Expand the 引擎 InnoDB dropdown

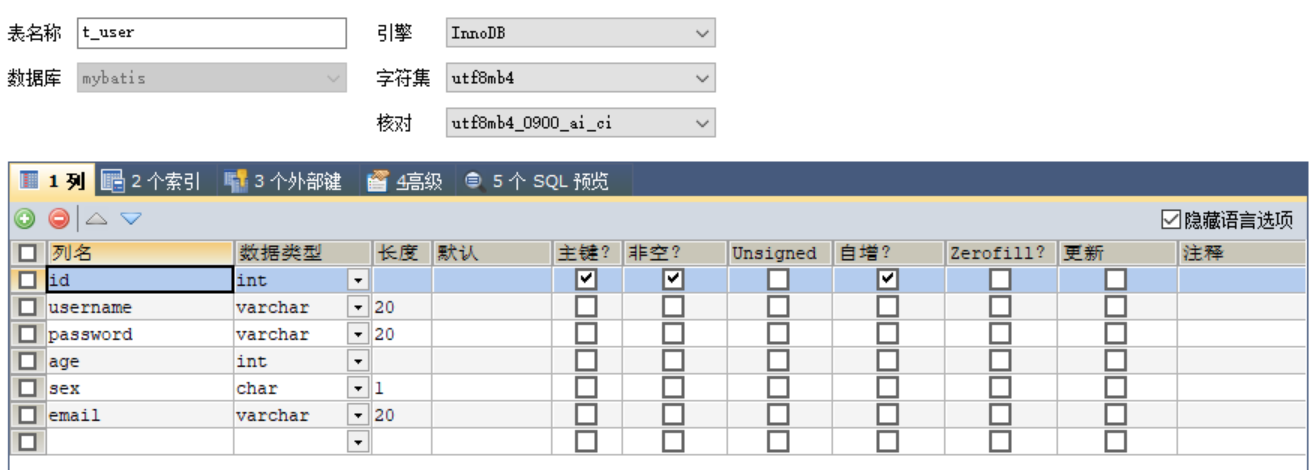point(702,33)
